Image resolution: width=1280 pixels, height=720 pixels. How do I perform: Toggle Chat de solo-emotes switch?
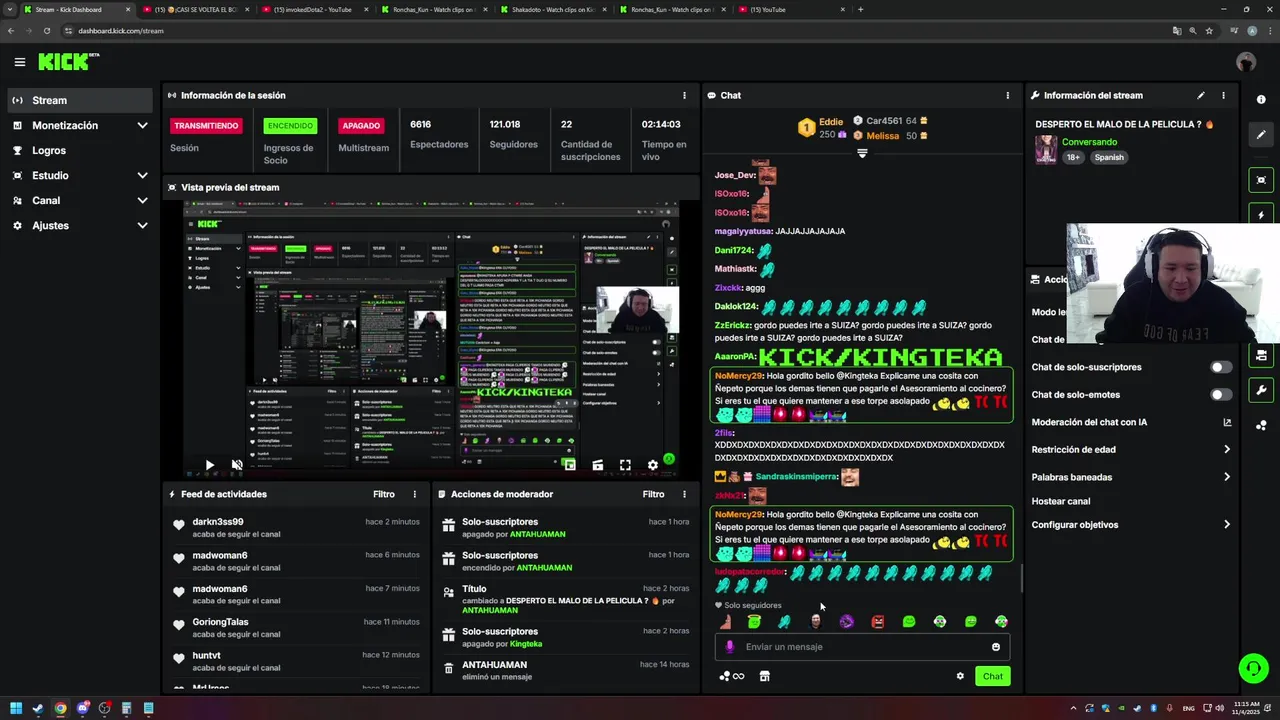pos(1220,395)
